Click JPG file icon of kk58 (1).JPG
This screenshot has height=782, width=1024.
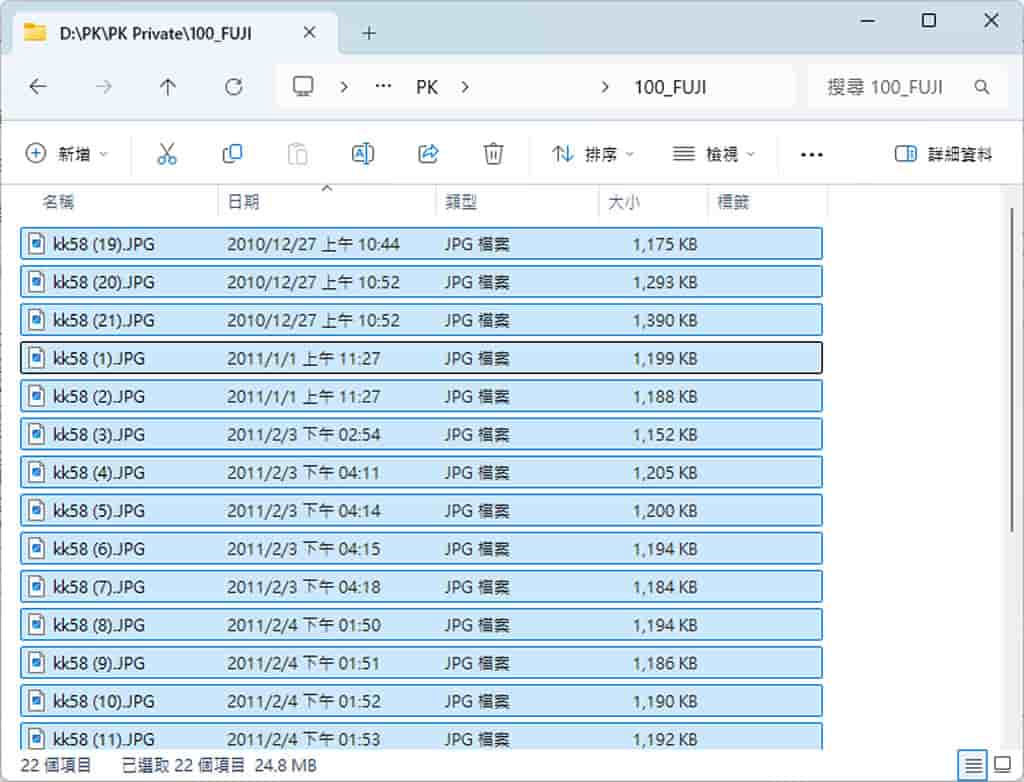pos(37,358)
